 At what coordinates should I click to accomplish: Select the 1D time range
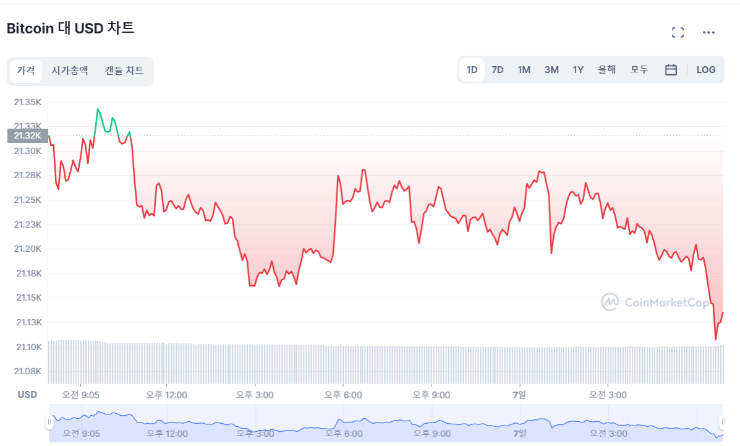pos(472,70)
